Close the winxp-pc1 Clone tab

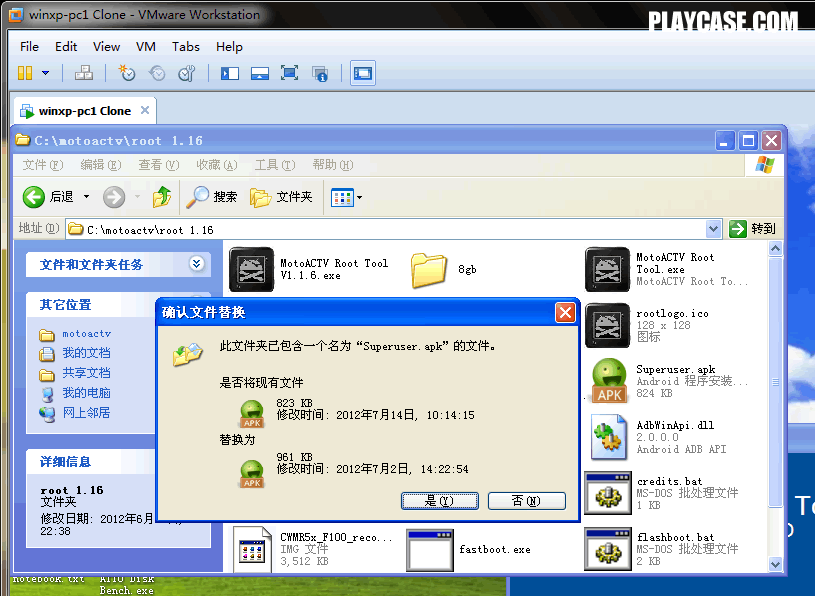tap(145, 110)
